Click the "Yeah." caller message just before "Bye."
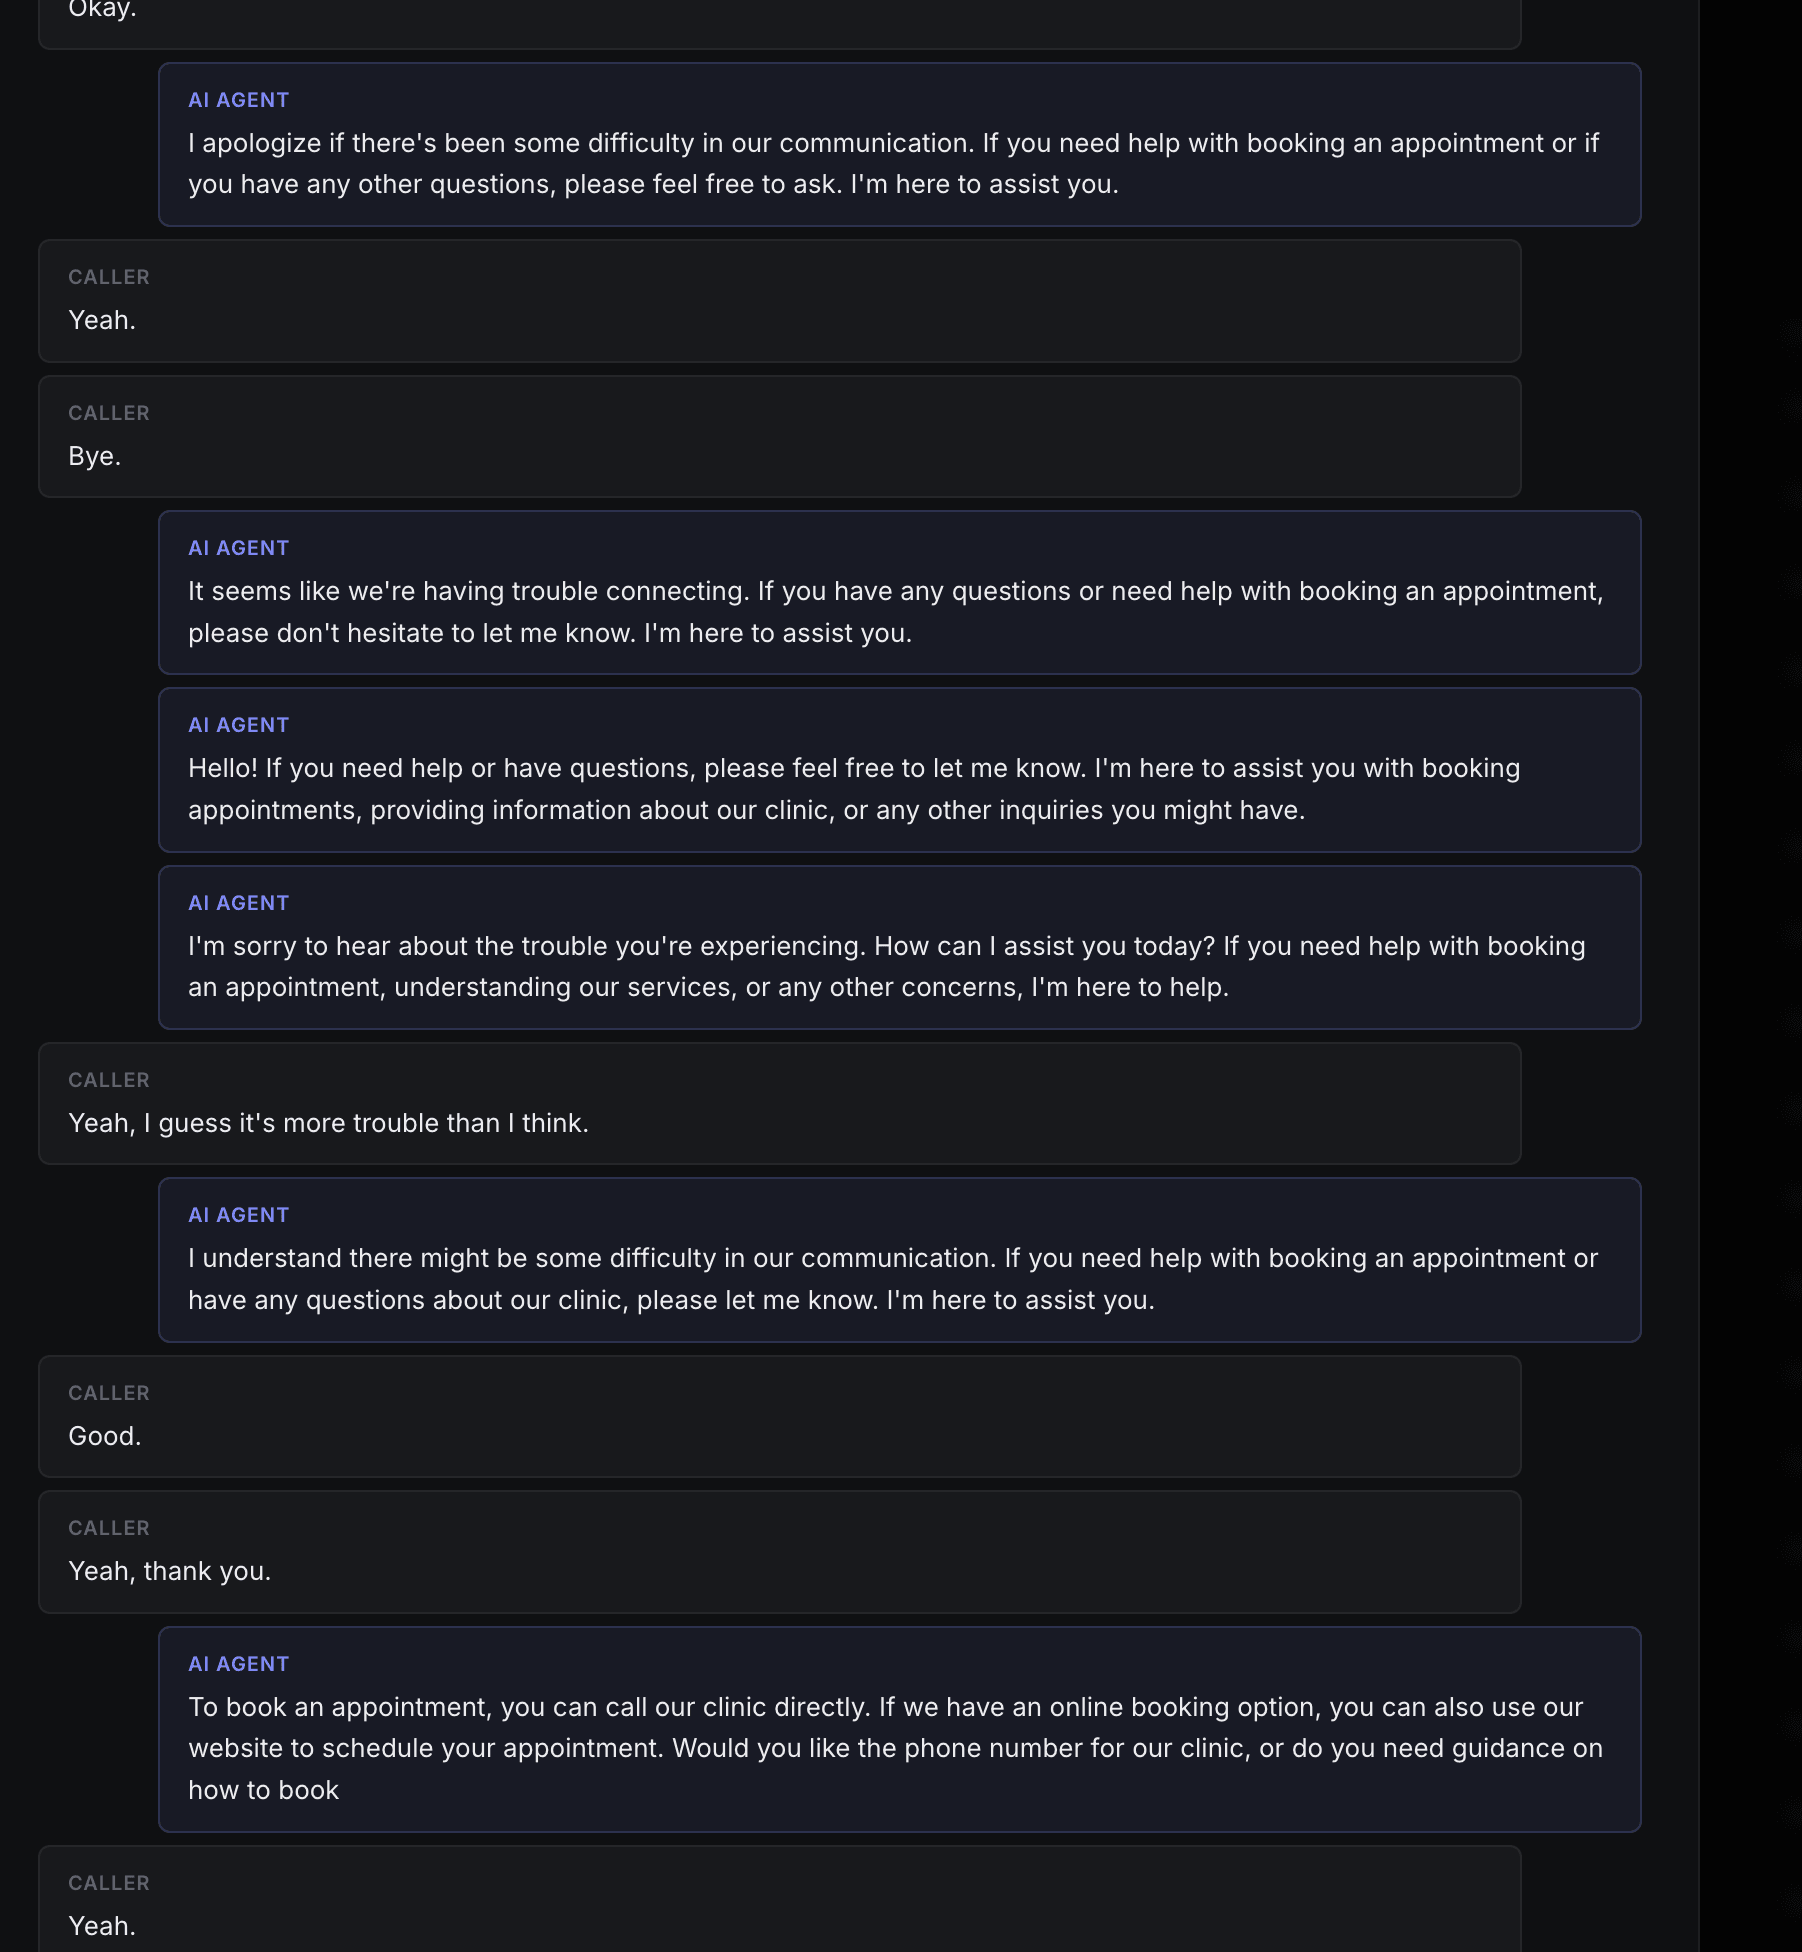This screenshot has height=1952, width=1802. coord(779,301)
